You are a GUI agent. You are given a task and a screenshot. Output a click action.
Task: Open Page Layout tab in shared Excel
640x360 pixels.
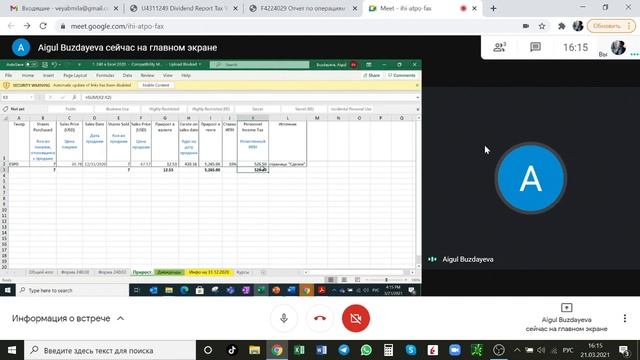[x=75, y=76]
